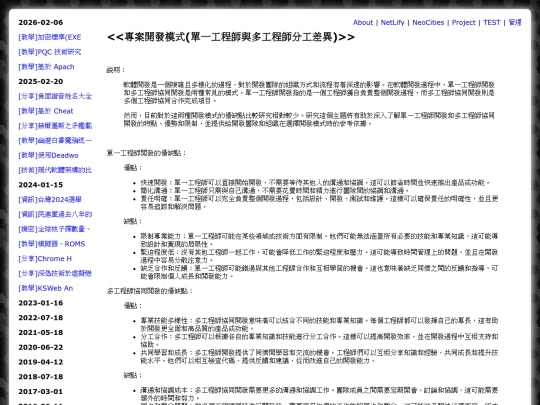Expand the 2021-05-18 date group
This screenshot has height=405, width=540.
(41, 333)
